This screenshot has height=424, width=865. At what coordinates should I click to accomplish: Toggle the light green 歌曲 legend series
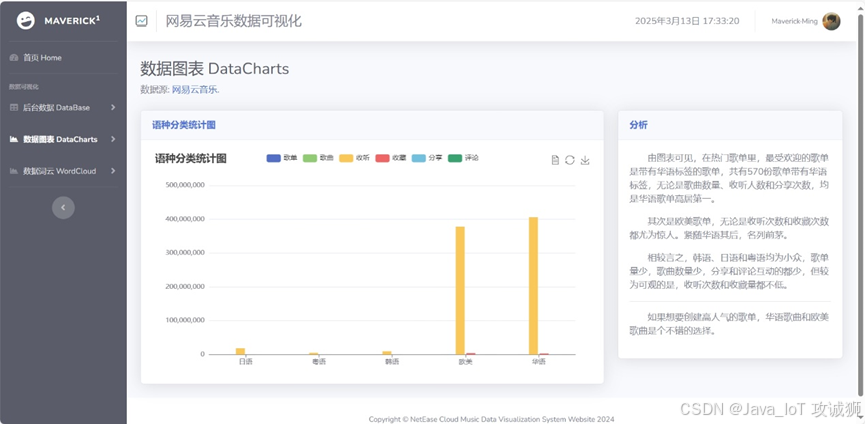pyautogui.click(x=318, y=158)
